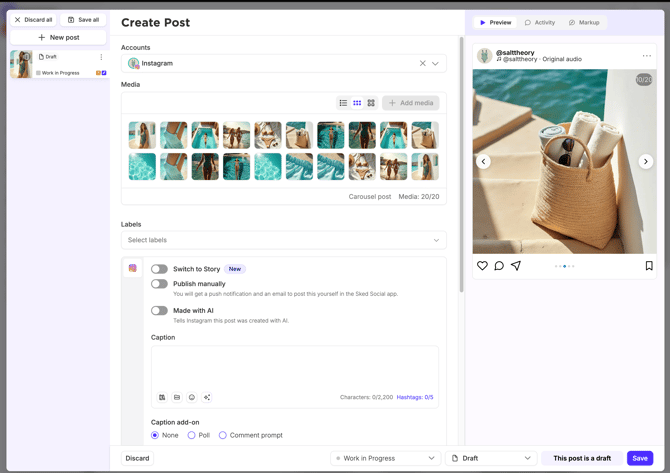Expand the Accounts dropdown chevron
Viewport: 670px width, 473px height.
click(435, 63)
